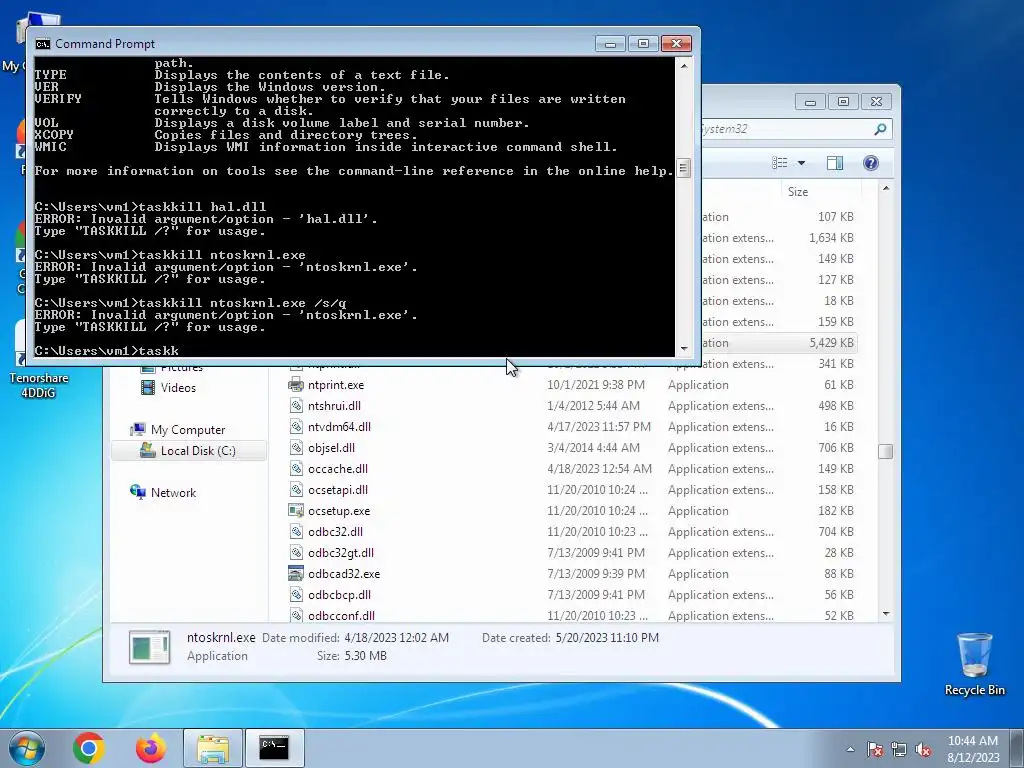This screenshot has width=1024, height=768.
Task: Click the Explorer window title bar maximize button
Action: pos(843,102)
